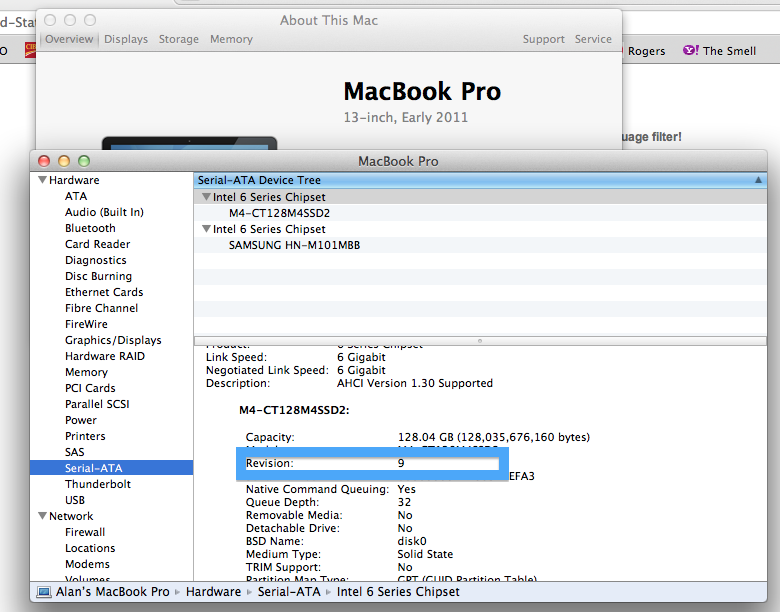This screenshot has height=612, width=780.
Task: Select Bluetooth in the sidebar
Action: (90, 228)
